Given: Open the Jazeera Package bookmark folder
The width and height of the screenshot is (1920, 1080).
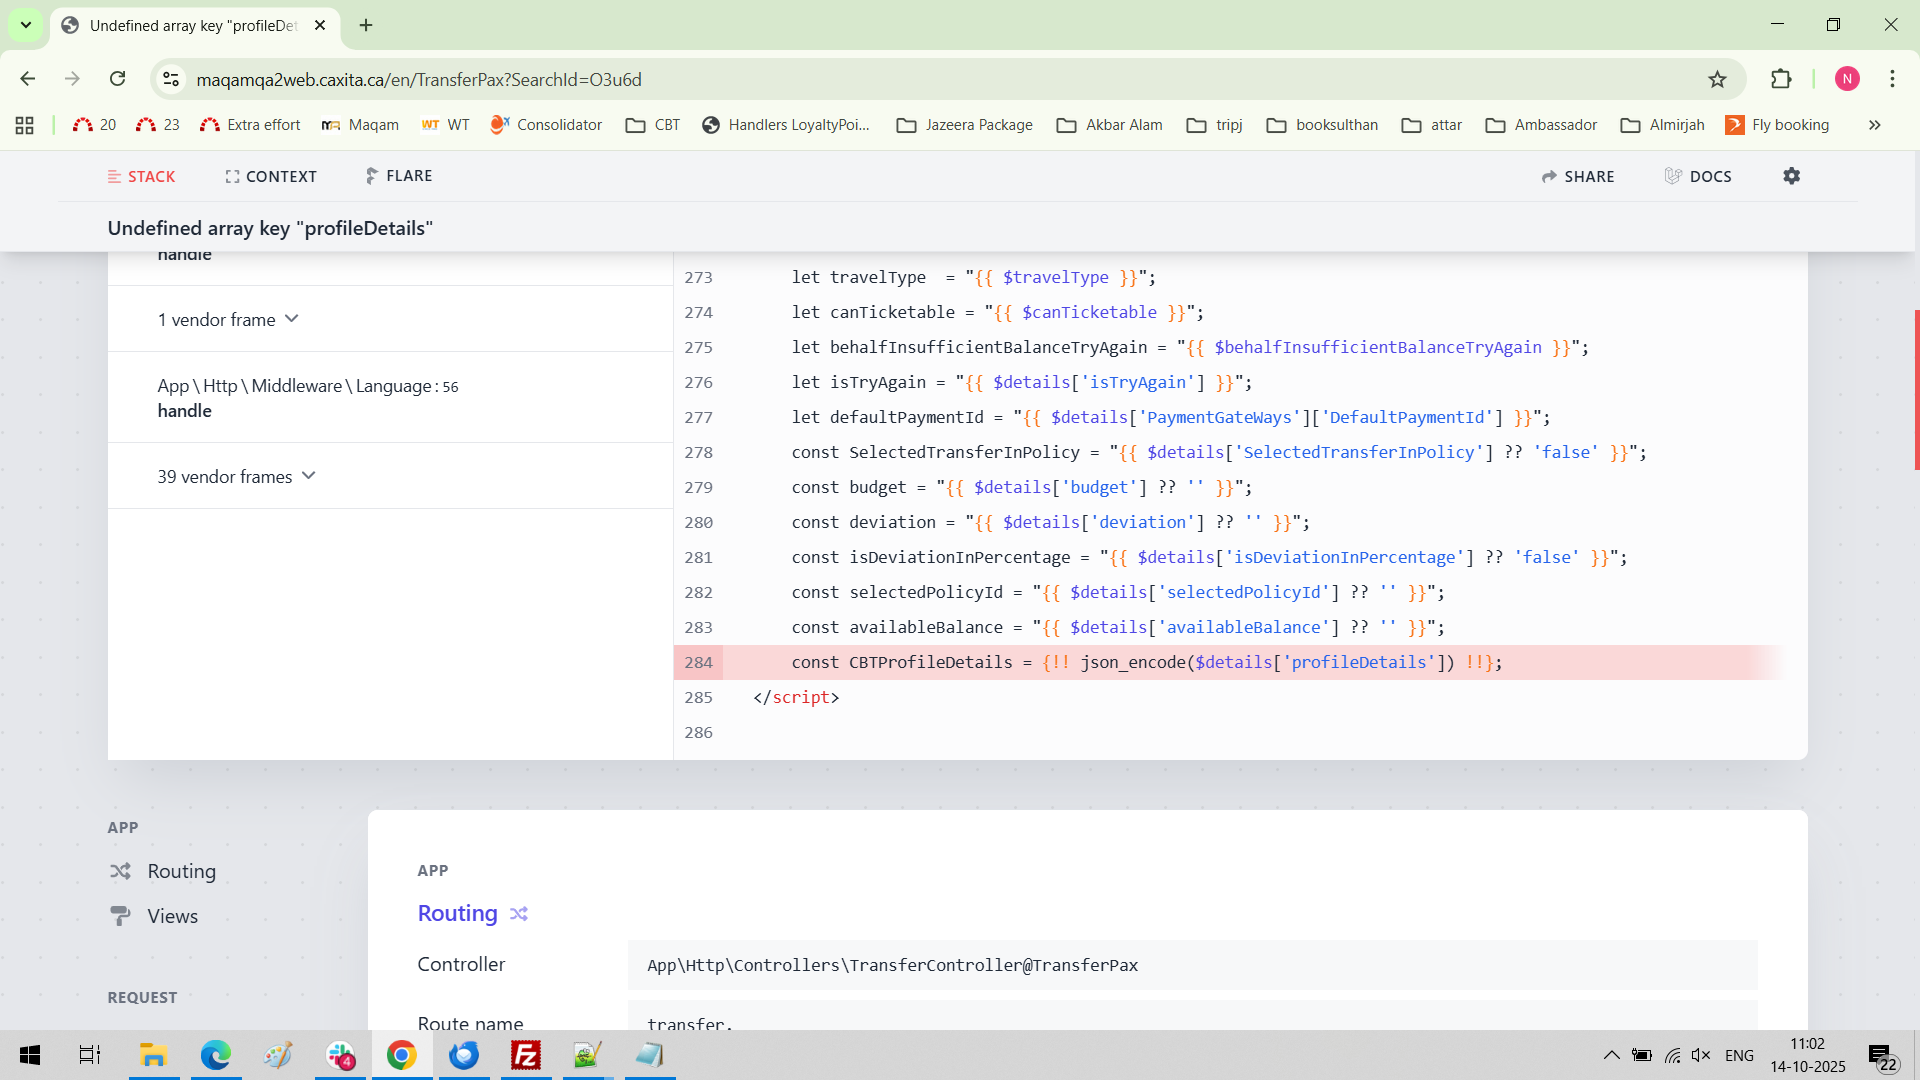Looking at the screenshot, I should point(964,125).
